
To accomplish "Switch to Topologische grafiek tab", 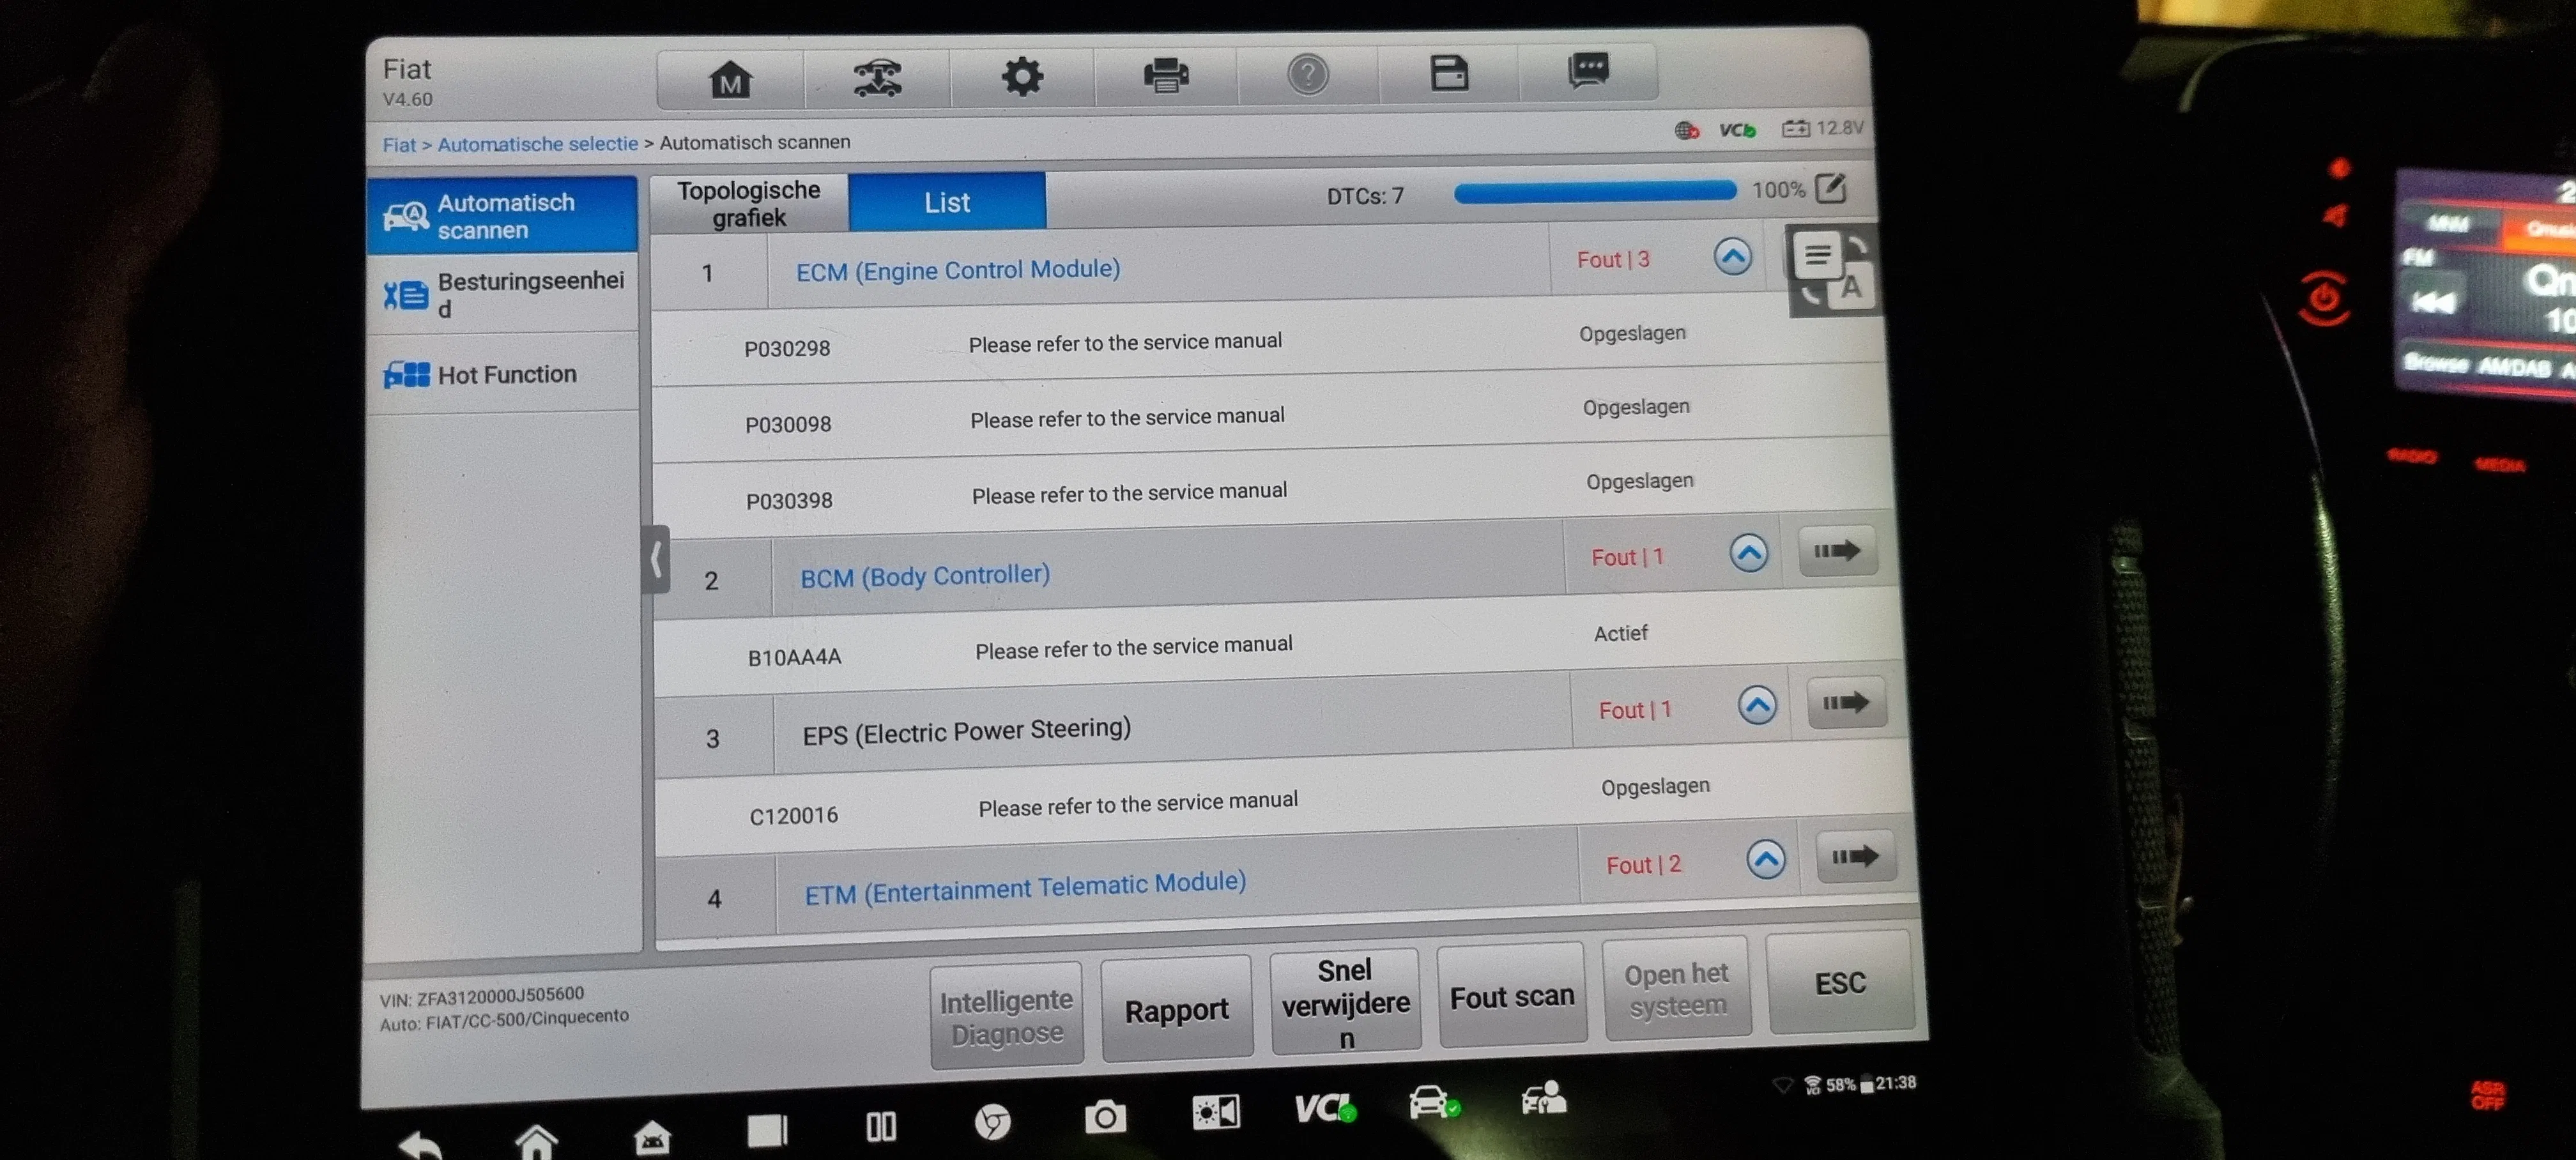I will pos(748,204).
